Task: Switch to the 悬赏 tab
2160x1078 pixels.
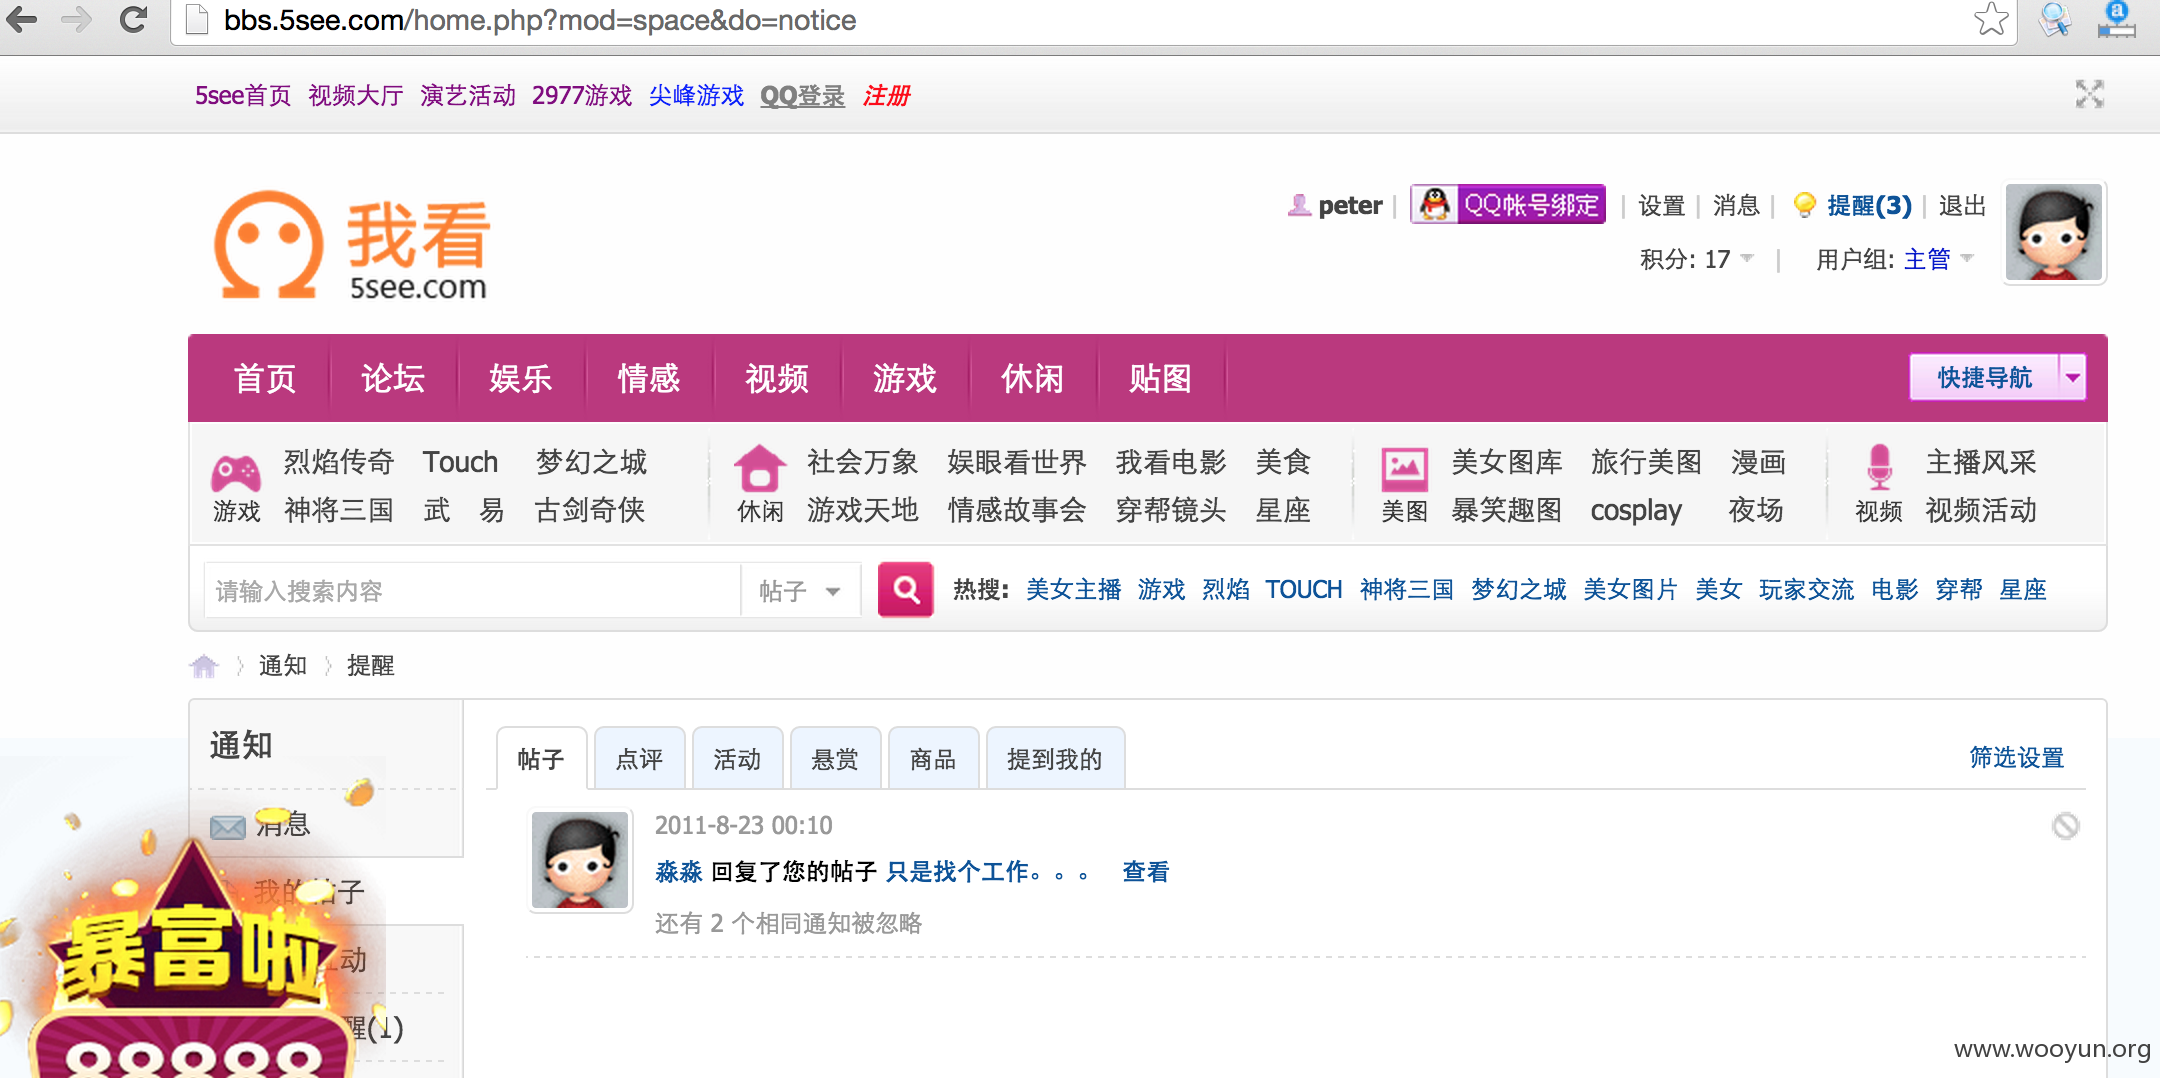Action: point(835,759)
